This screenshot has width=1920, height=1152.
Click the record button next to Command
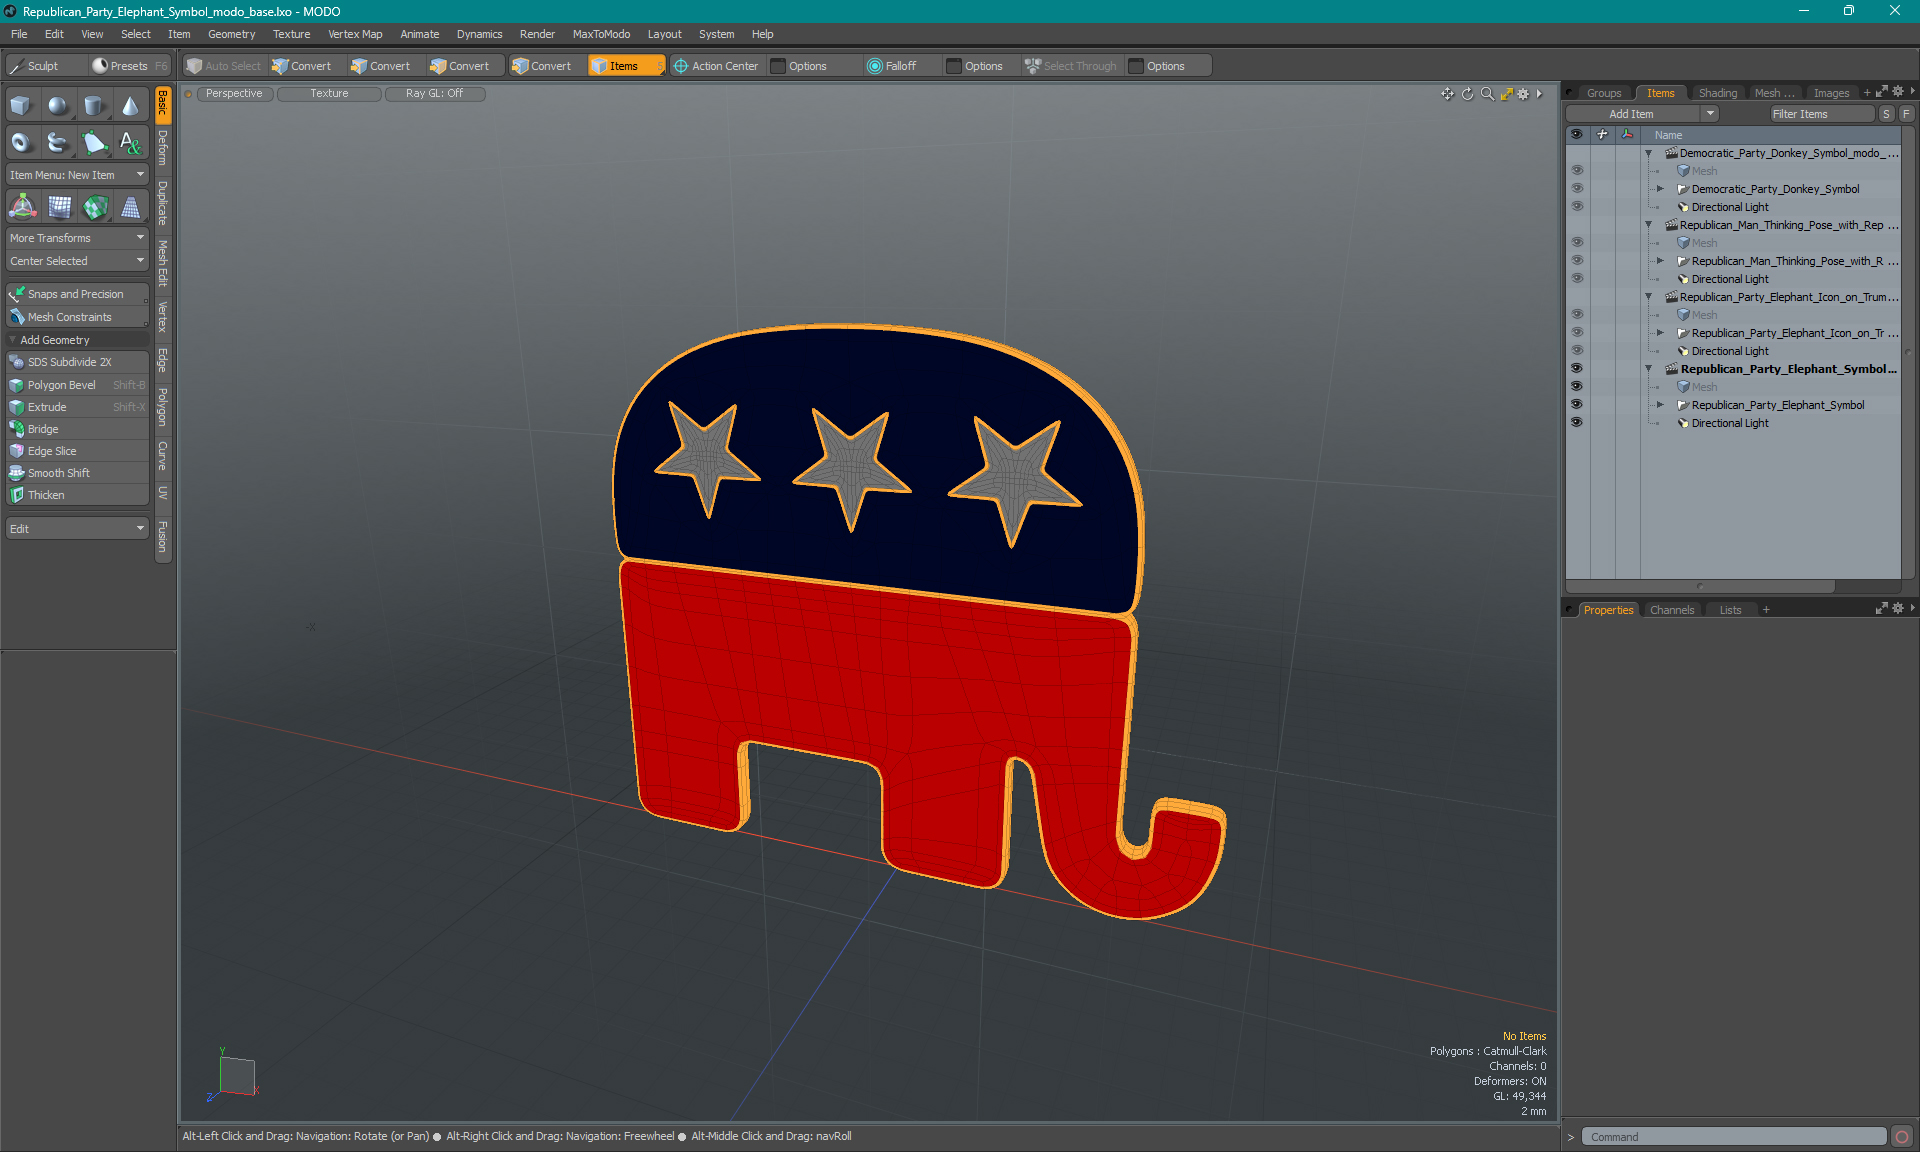pos(1902,1137)
